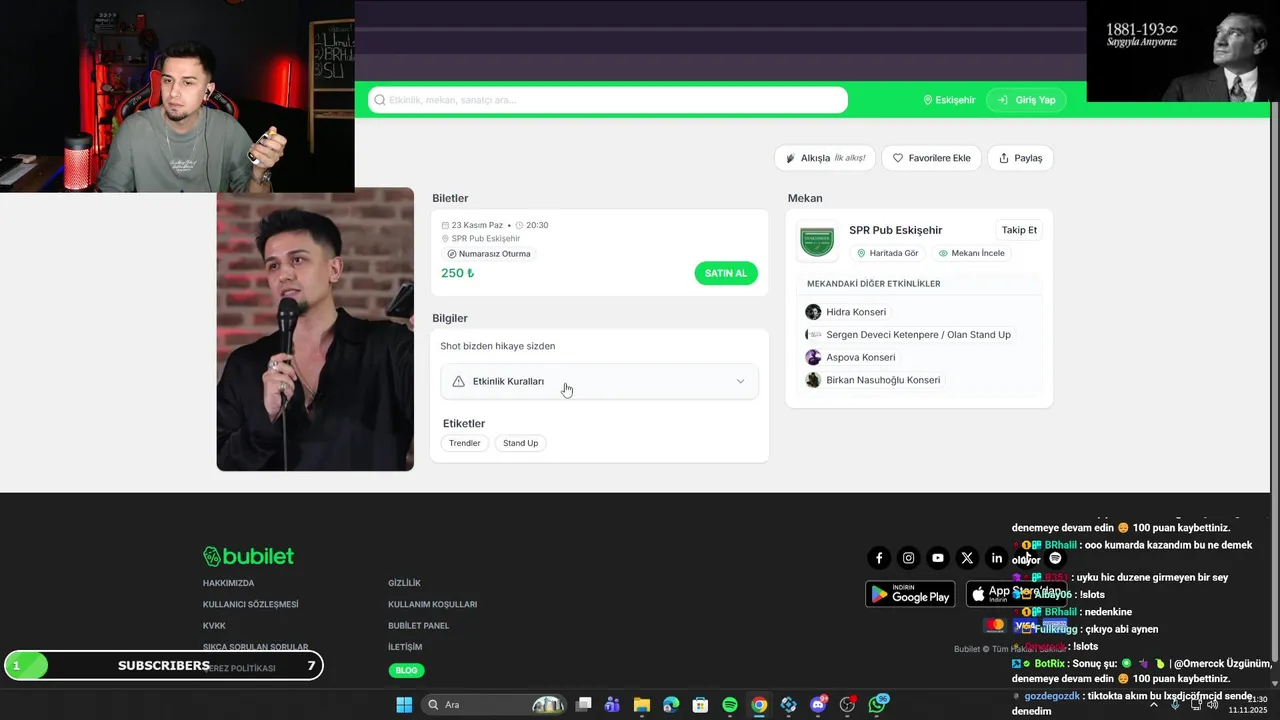1280x720 pixels.
Task: Open the Aspova Konseri event
Action: (851, 357)
